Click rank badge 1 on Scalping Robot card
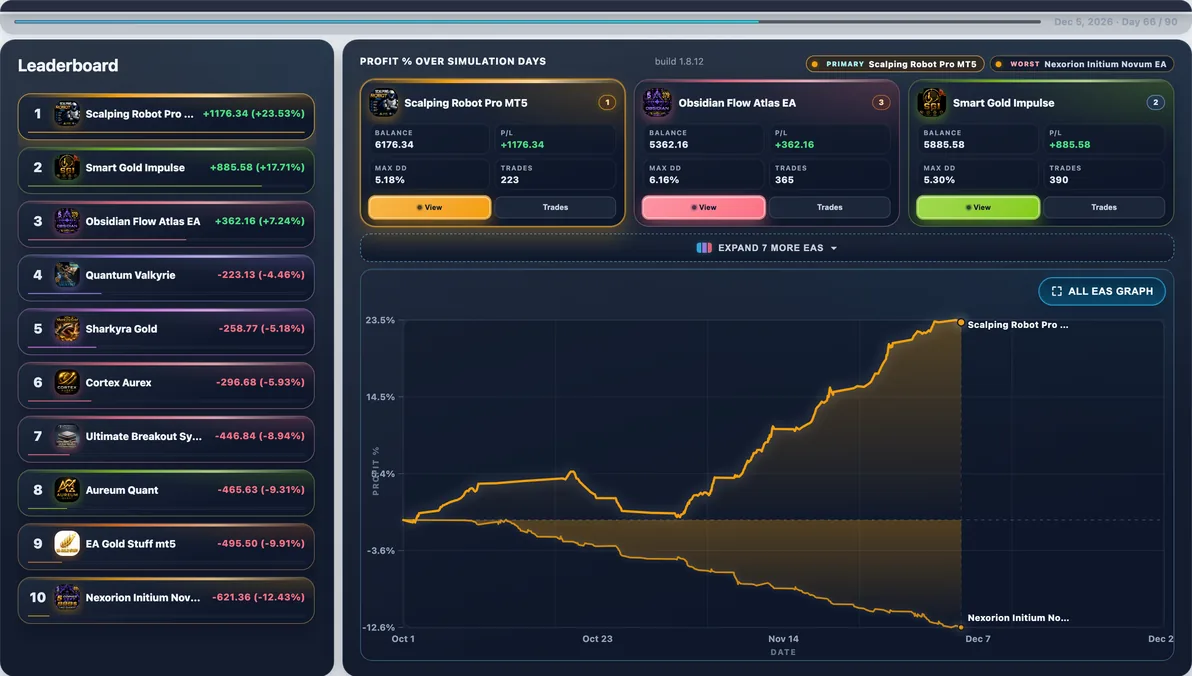 [607, 103]
